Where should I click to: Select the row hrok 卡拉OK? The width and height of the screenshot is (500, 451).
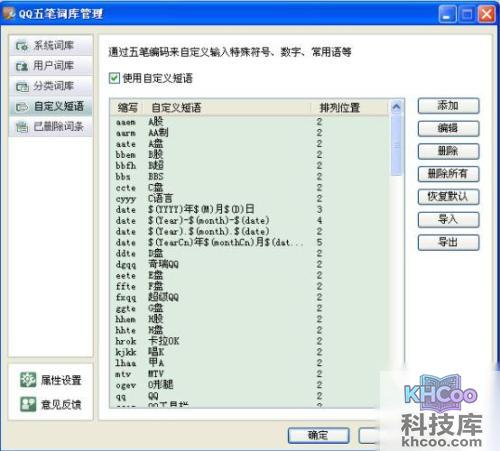(x=250, y=341)
